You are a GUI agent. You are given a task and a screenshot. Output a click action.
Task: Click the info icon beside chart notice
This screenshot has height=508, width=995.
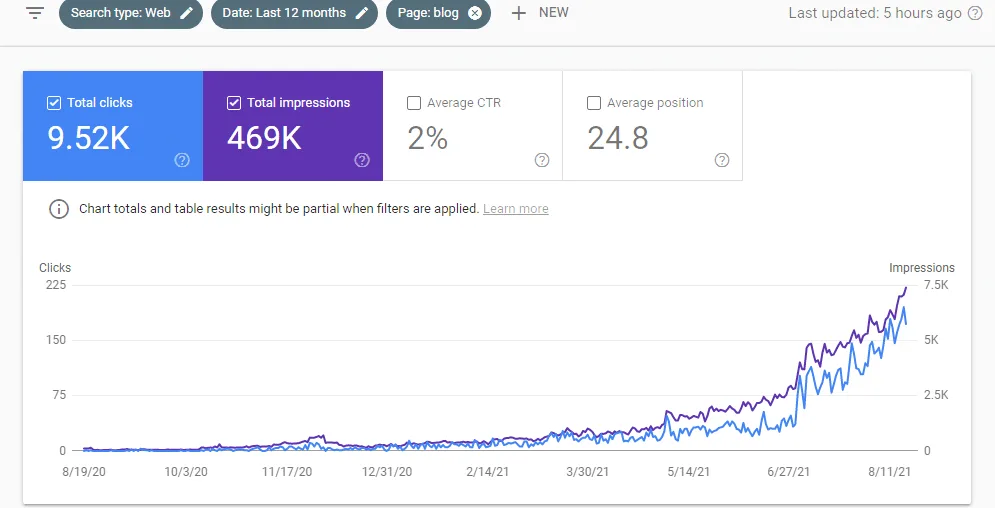pyautogui.click(x=59, y=209)
